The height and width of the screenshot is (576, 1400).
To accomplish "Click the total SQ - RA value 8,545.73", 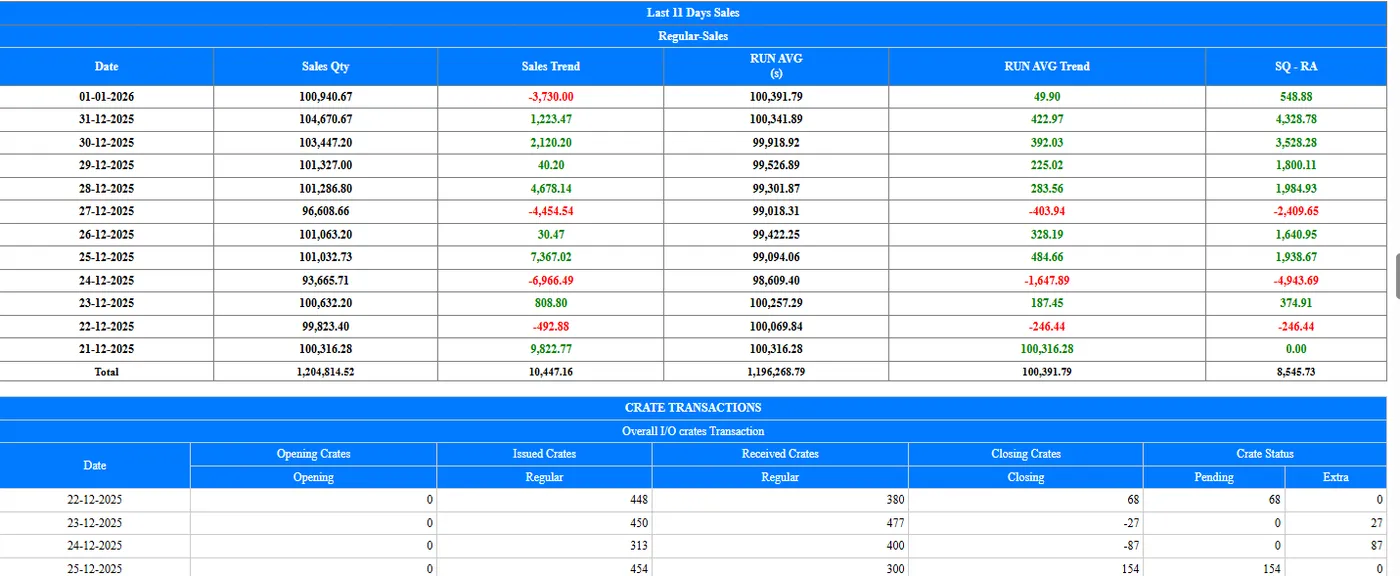I will 1296,372.
